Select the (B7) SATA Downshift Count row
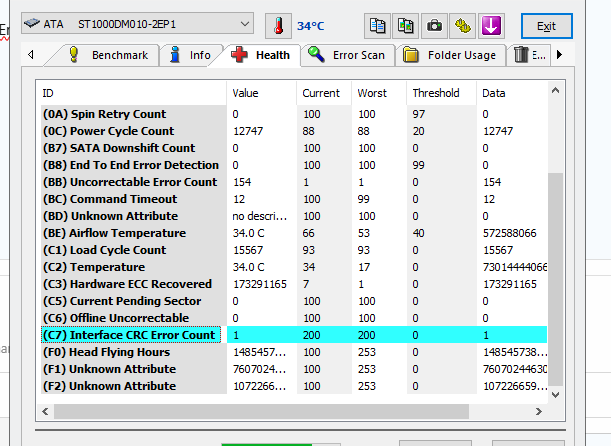Viewport: 611px width, 446px height. click(294, 148)
